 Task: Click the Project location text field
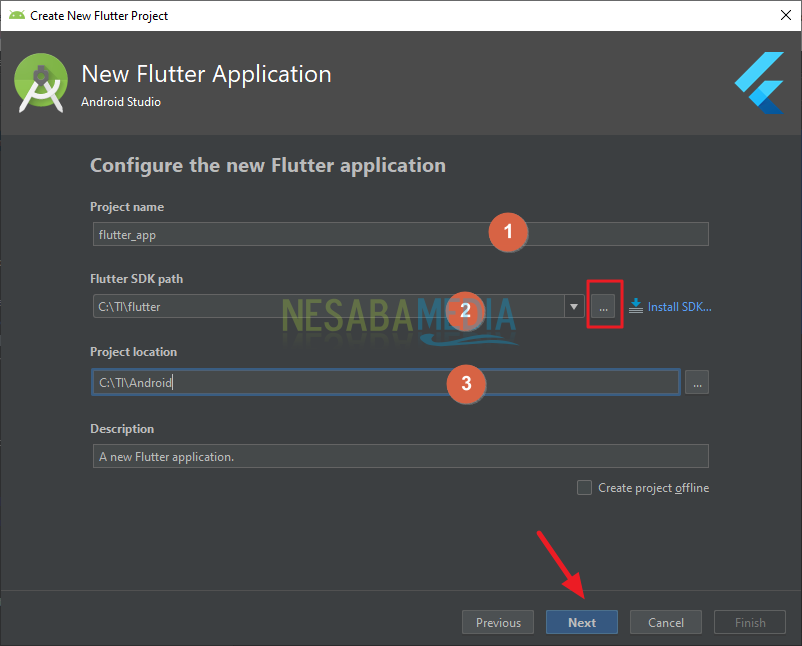(x=386, y=382)
